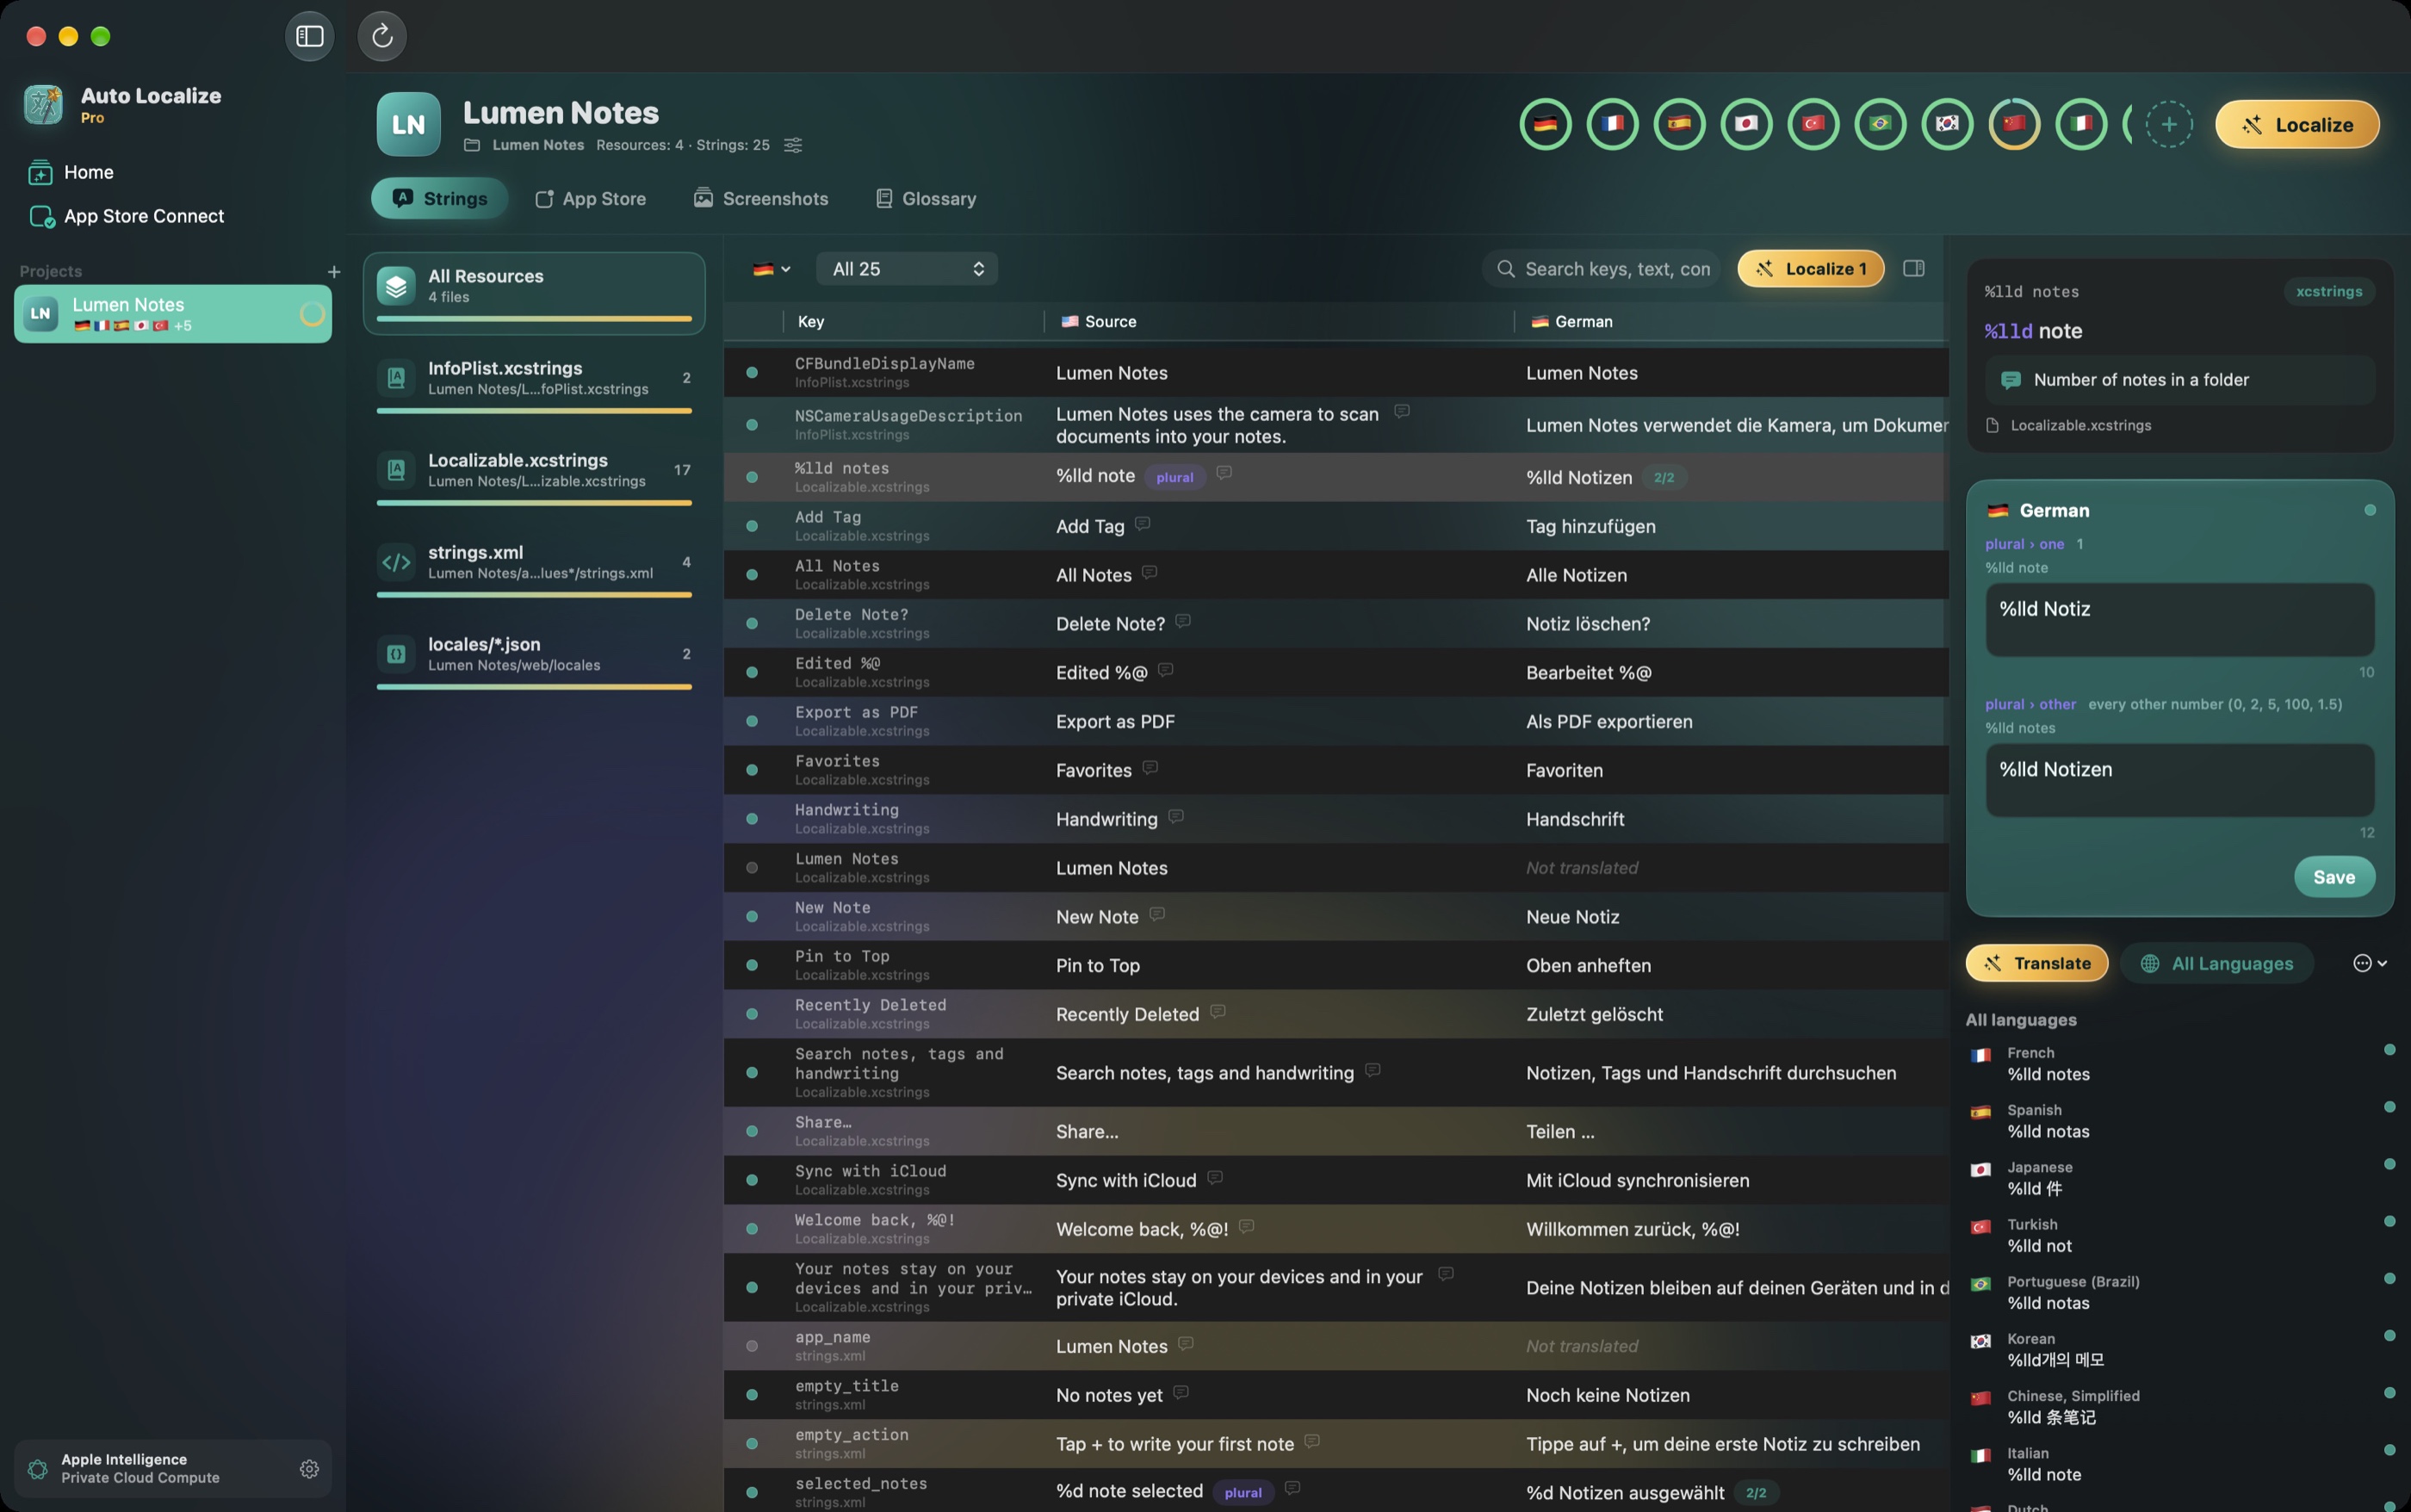Viewport: 2411px width, 1512px height.
Task: Select the Japanese flag language circle
Action: (x=1746, y=124)
